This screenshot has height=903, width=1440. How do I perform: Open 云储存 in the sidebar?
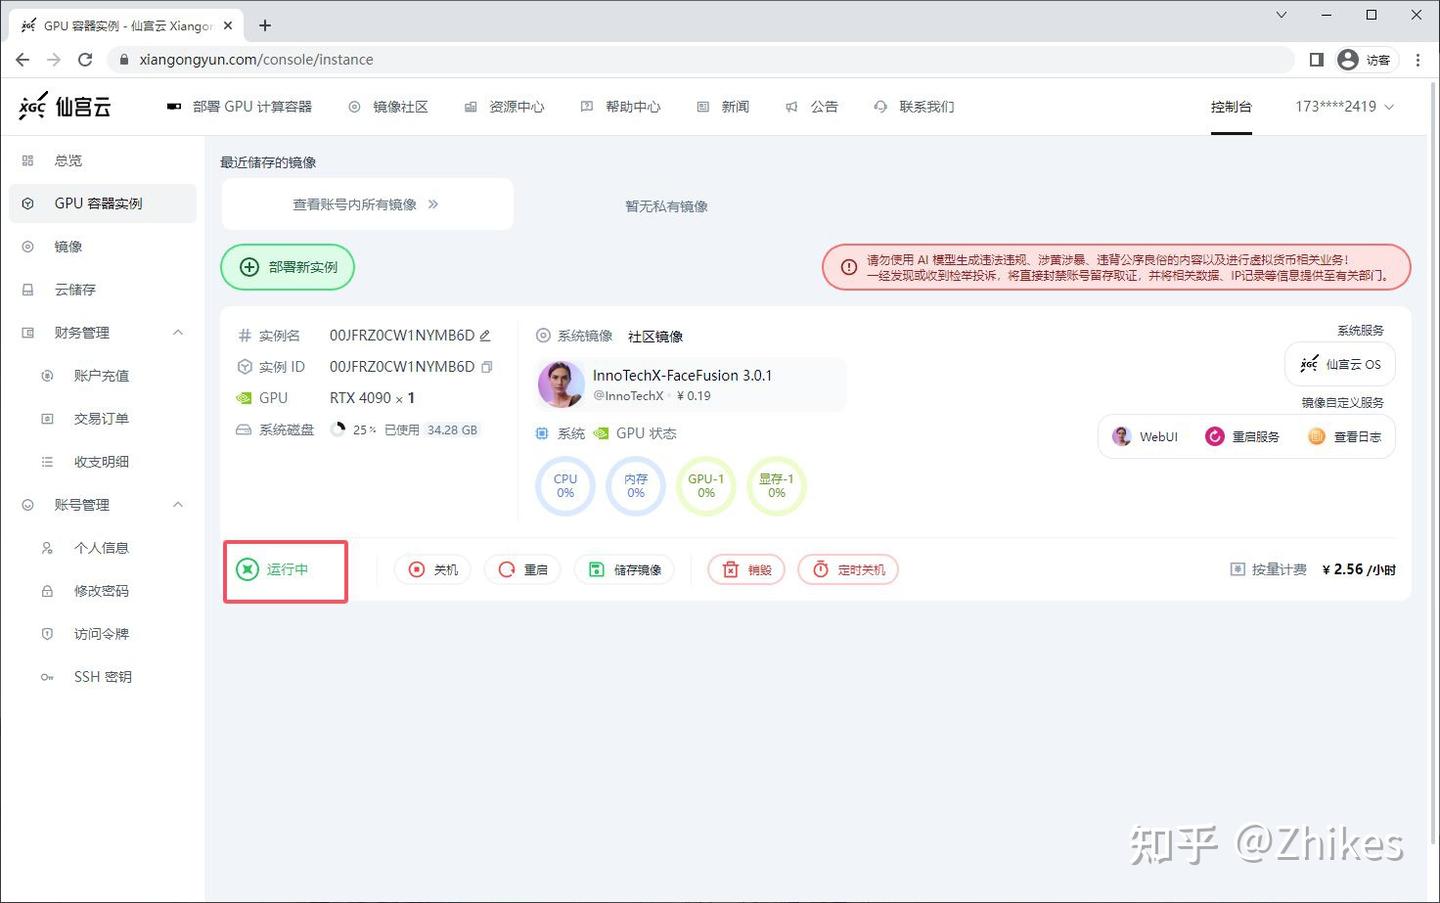pyautogui.click(x=103, y=290)
